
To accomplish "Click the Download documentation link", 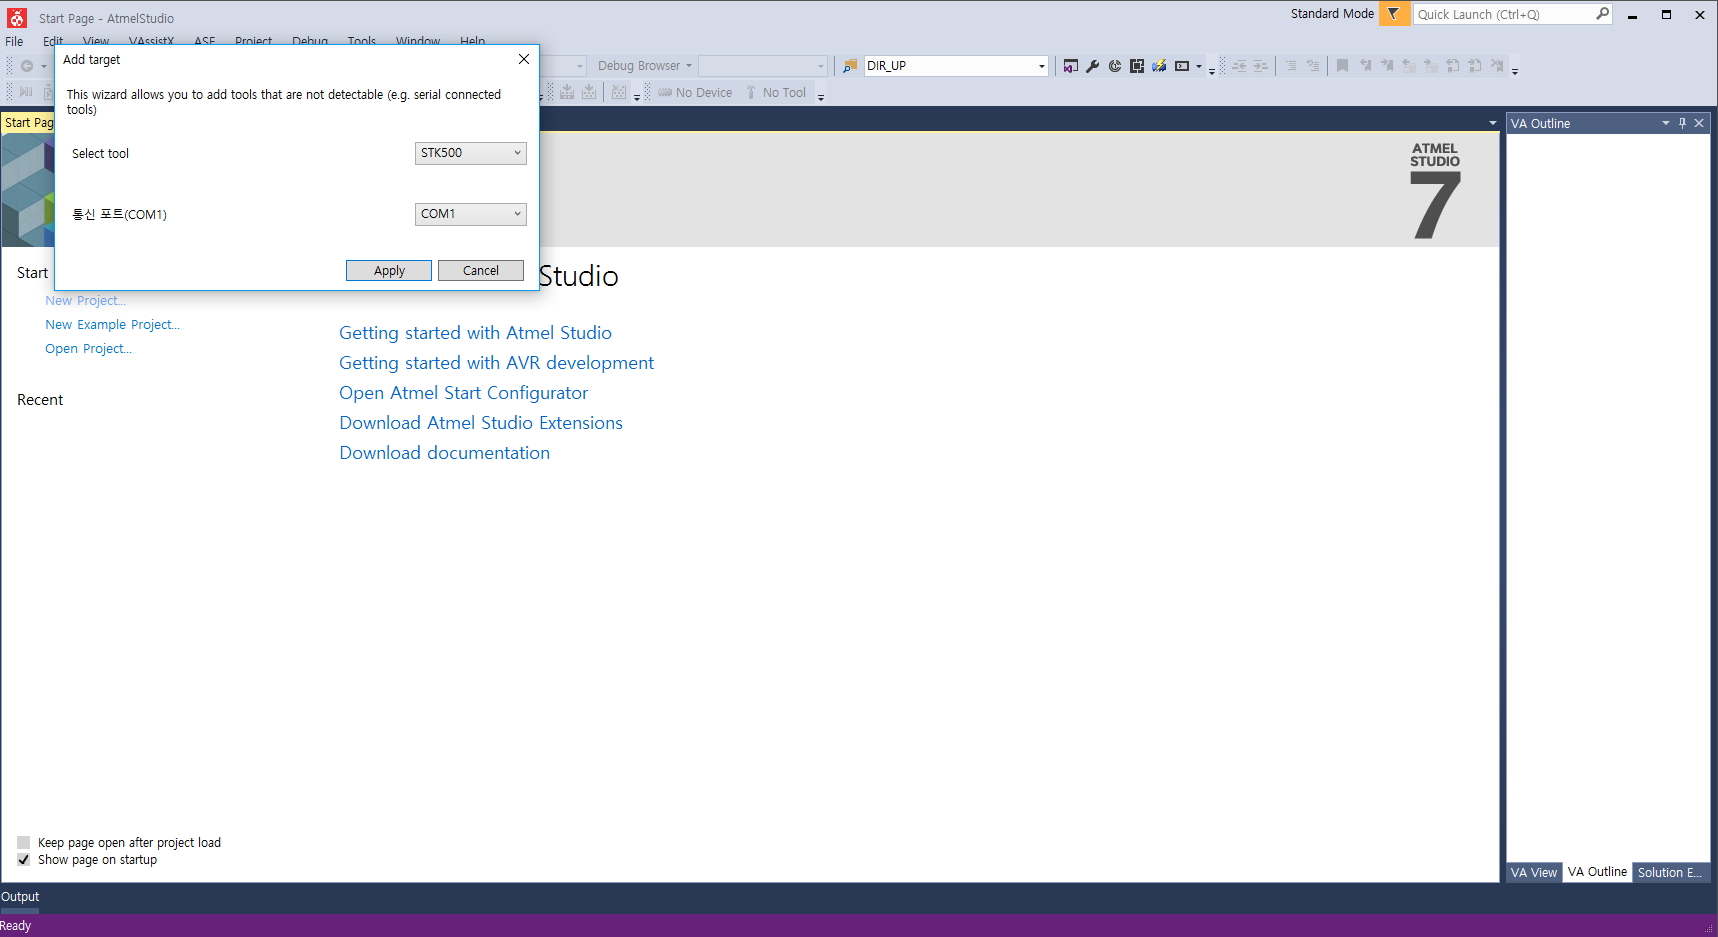I will pyautogui.click(x=444, y=453).
